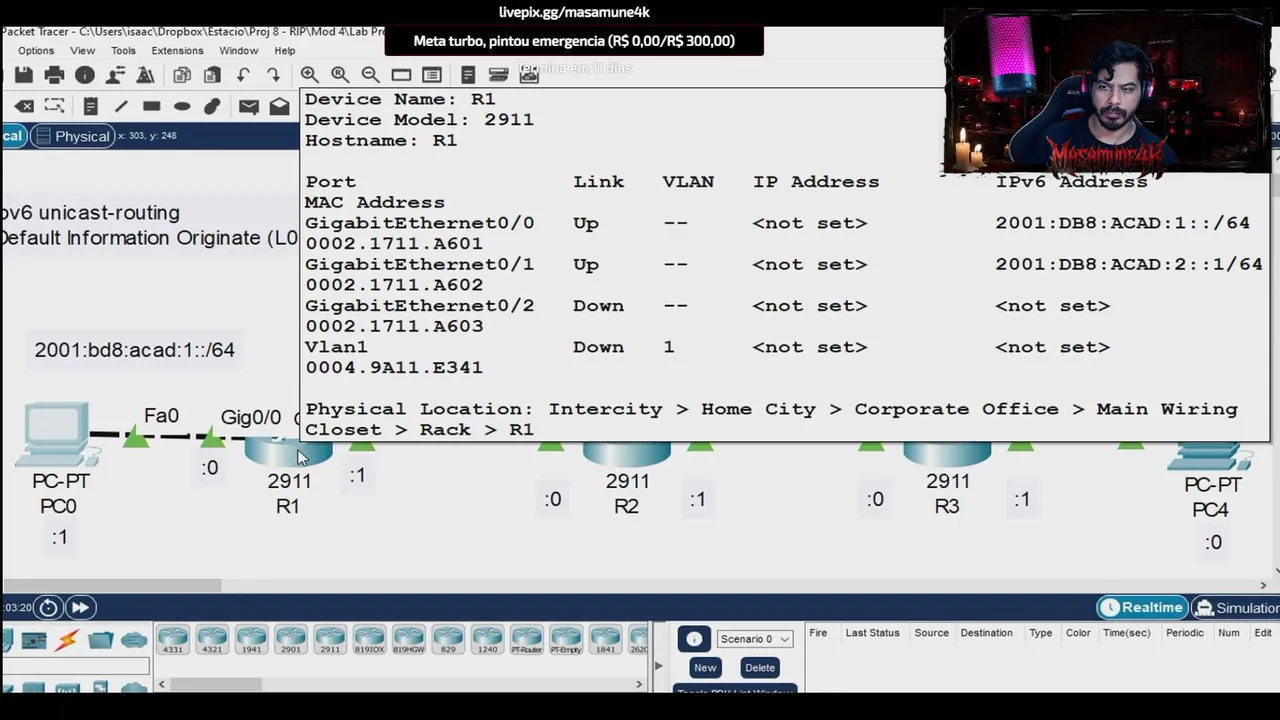
Task: Click the Fast Forward Time button
Action: coord(80,607)
